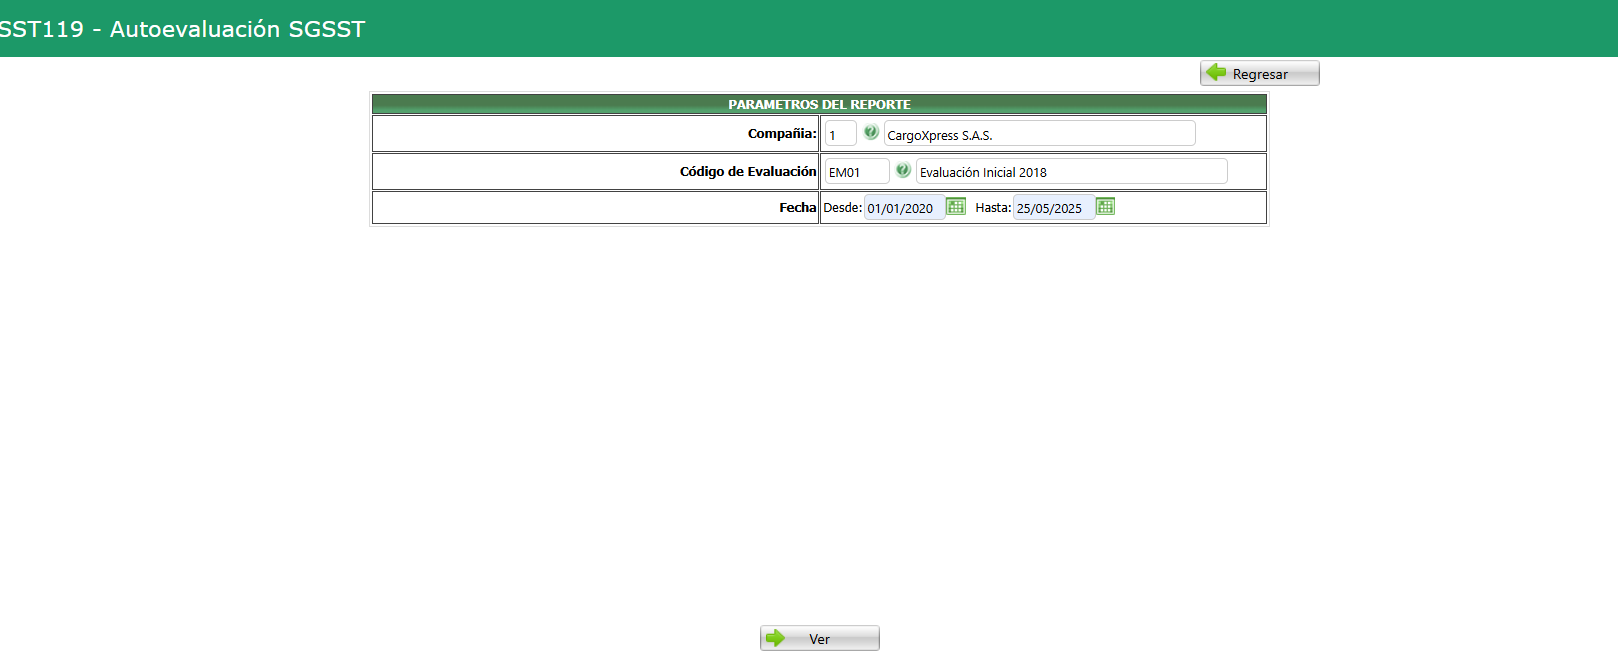Click the Hasta: label text

[x=993, y=207]
